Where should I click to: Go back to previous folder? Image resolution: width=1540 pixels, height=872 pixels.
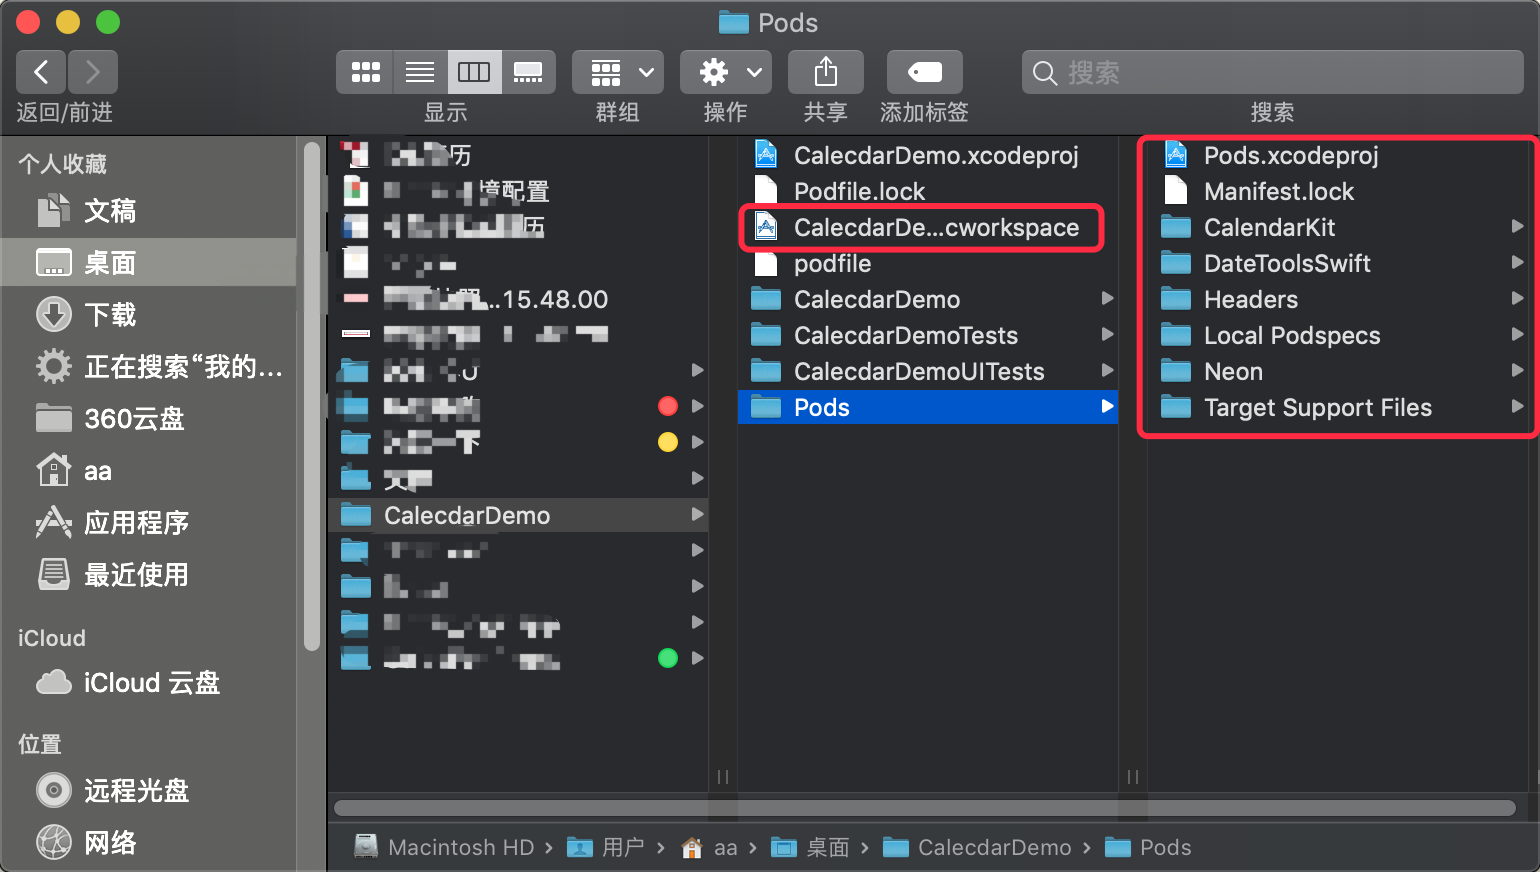tap(41, 72)
